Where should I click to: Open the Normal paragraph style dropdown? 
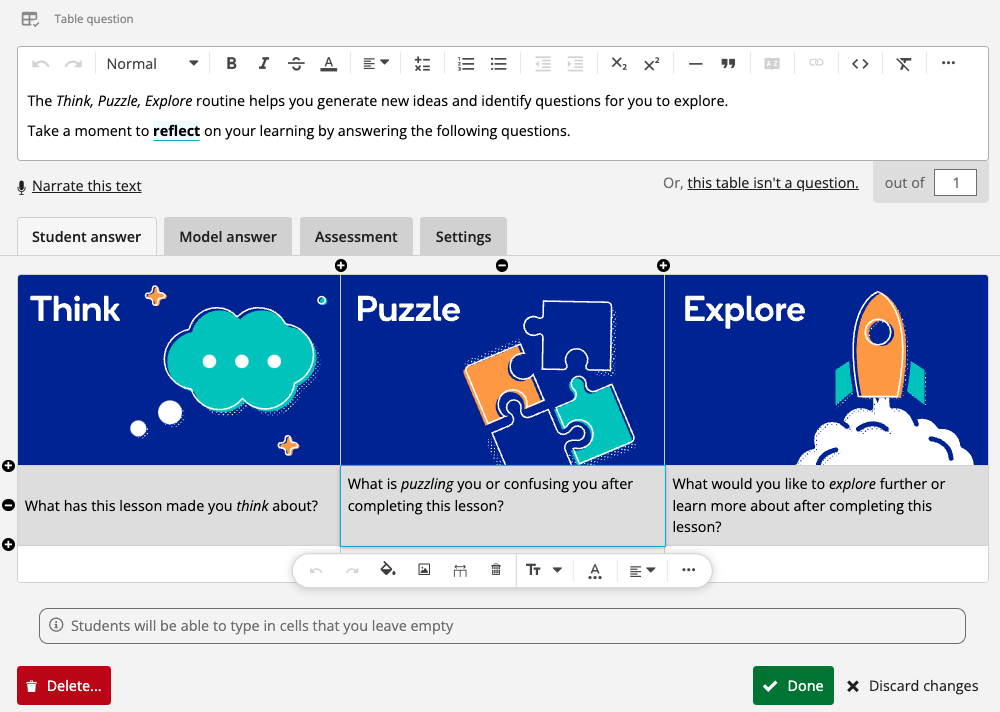(x=152, y=64)
